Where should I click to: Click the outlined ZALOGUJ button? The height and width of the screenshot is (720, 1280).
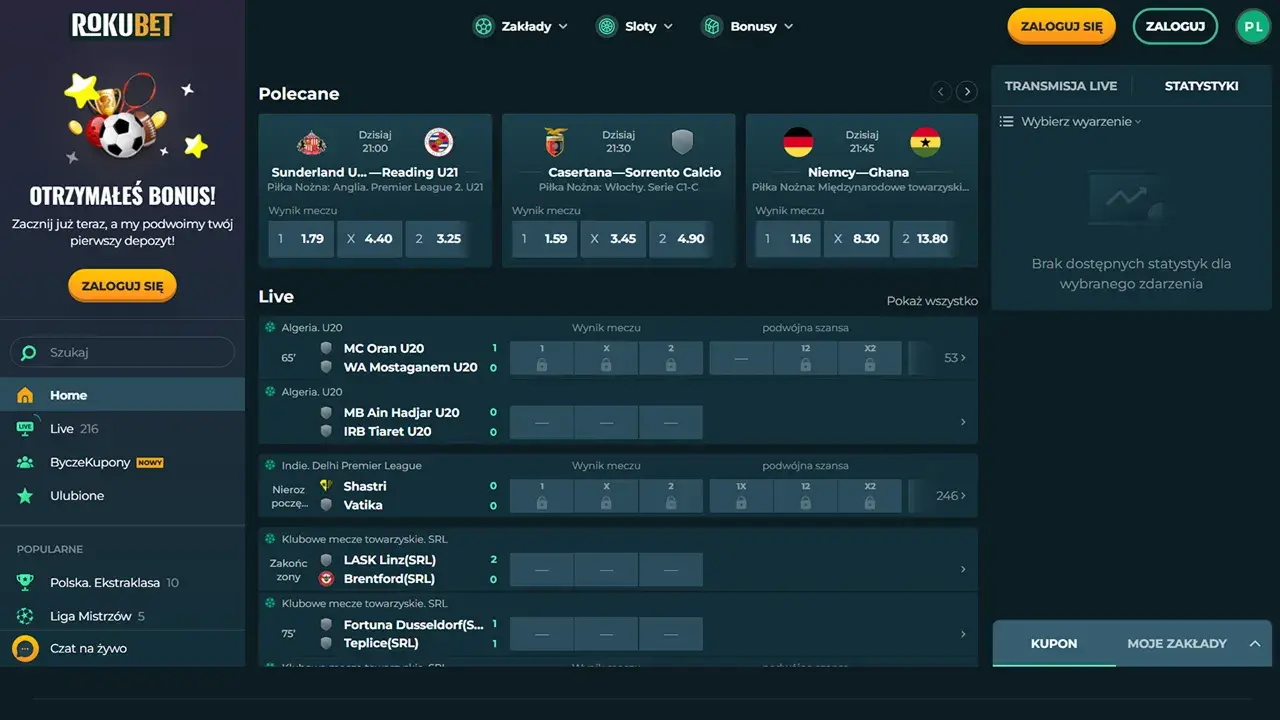click(1175, 26)
